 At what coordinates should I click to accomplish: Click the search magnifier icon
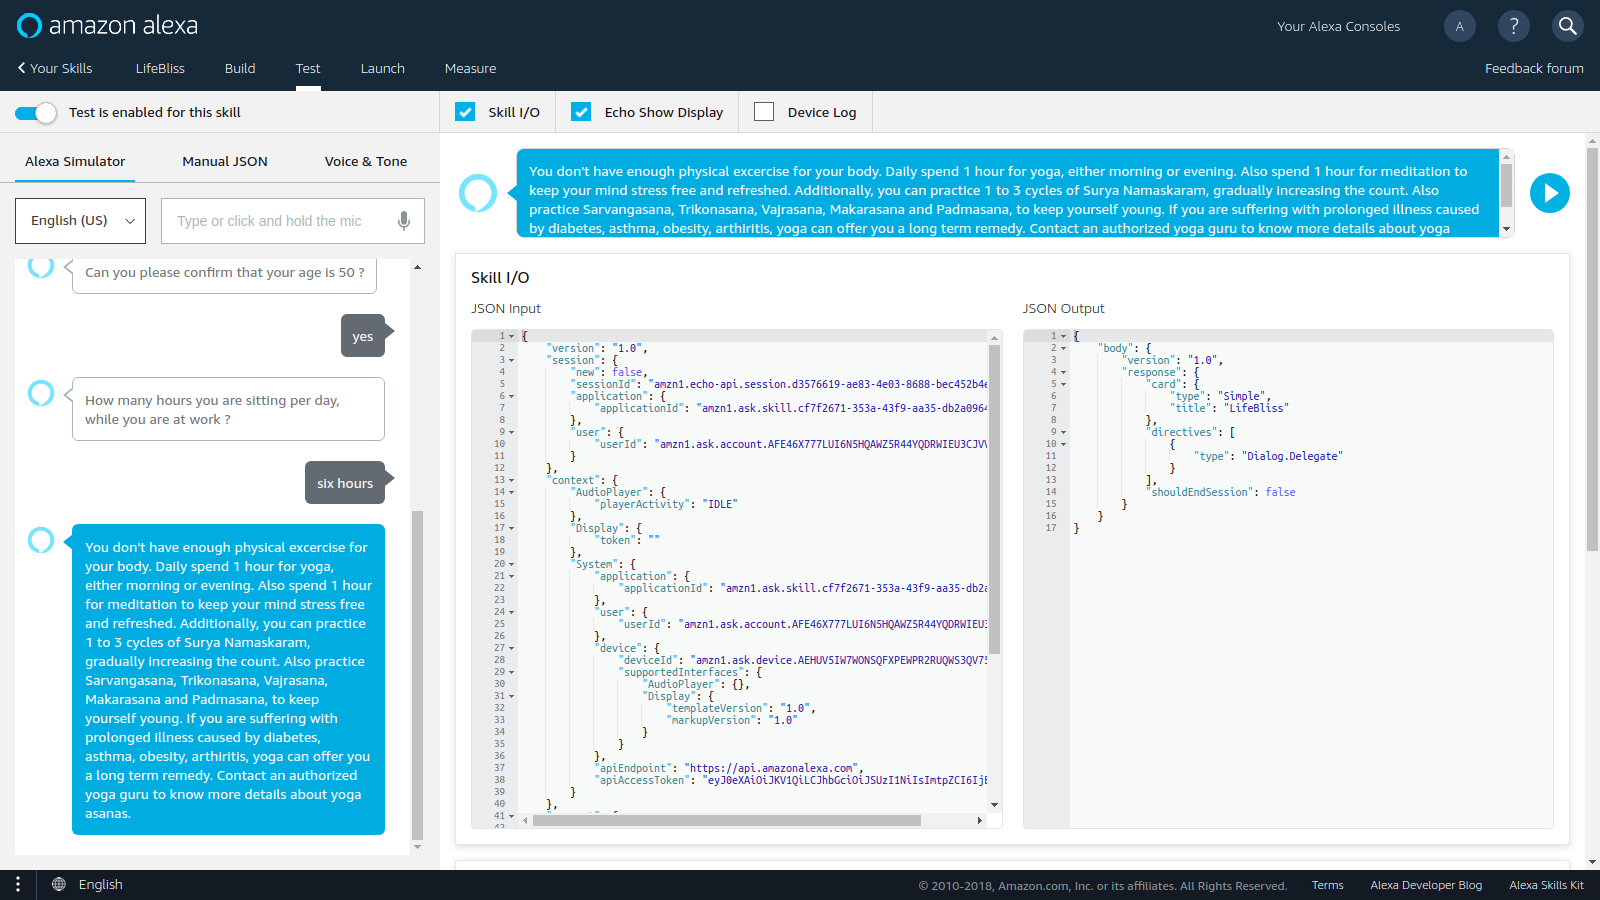[1568, 26]
